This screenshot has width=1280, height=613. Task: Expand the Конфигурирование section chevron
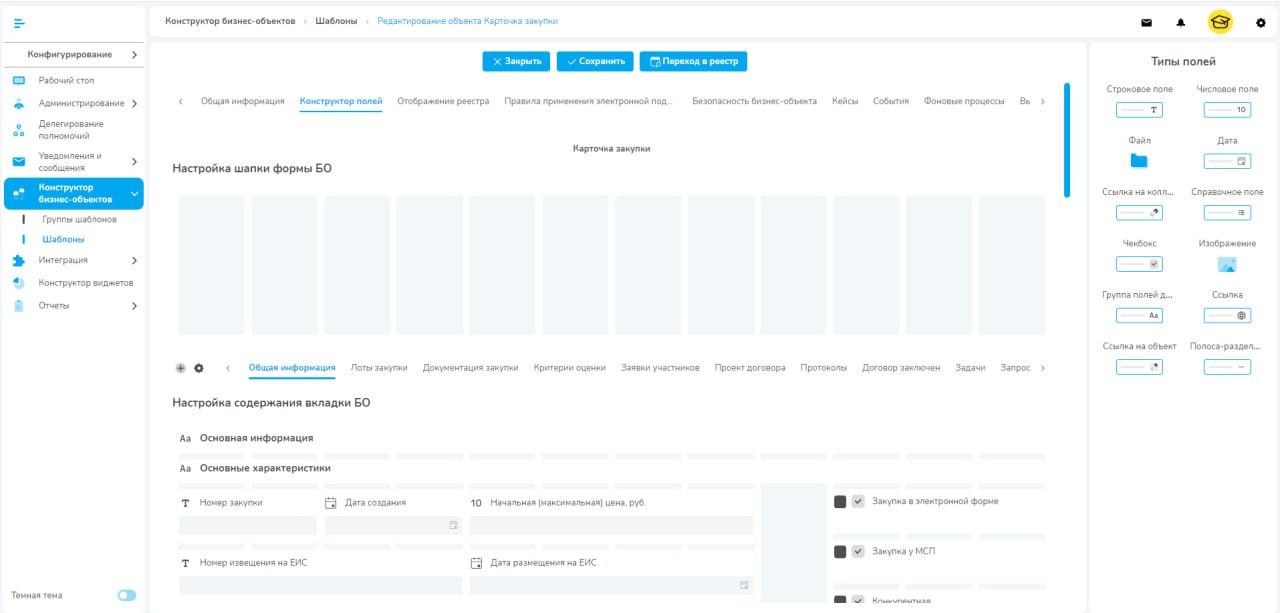click(x=134, y=54)
